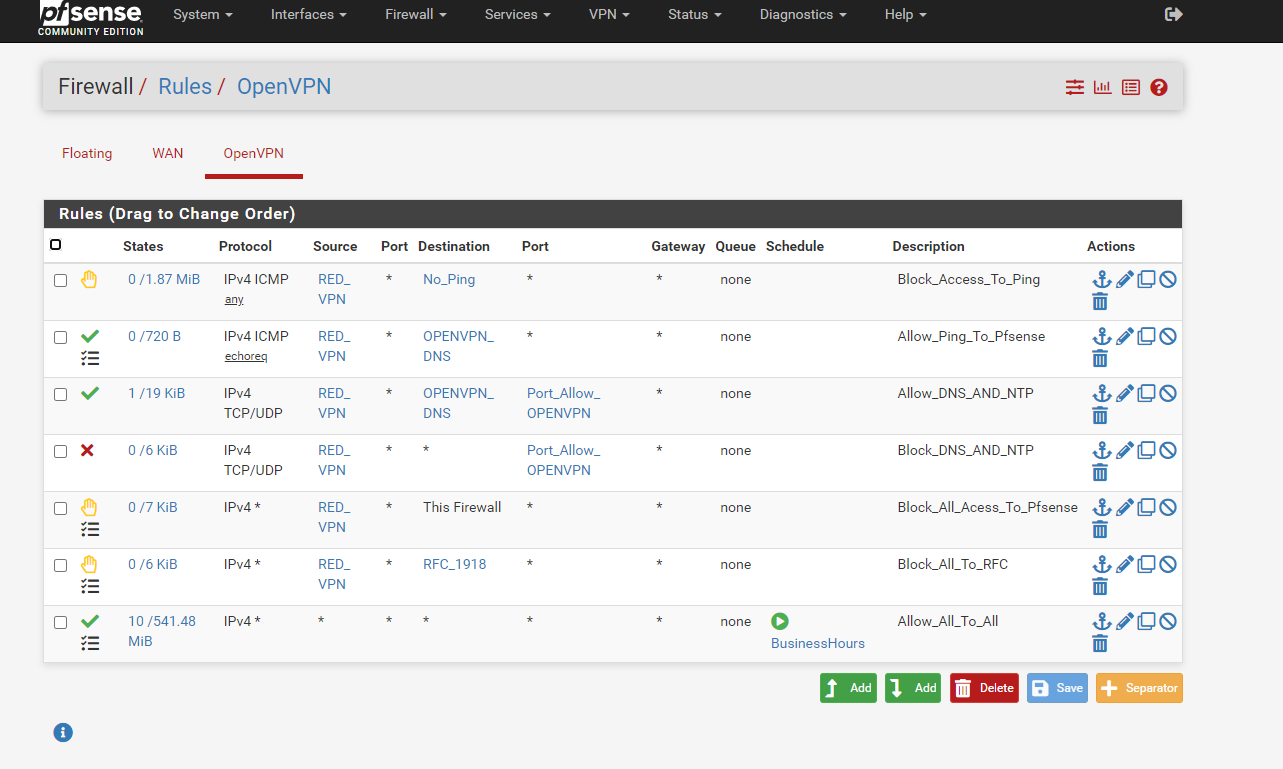This screenshot has width=1283, height=769.
Task: Delete the Block_All_To_RFC rule trash icon
Action: [1100, 587]
